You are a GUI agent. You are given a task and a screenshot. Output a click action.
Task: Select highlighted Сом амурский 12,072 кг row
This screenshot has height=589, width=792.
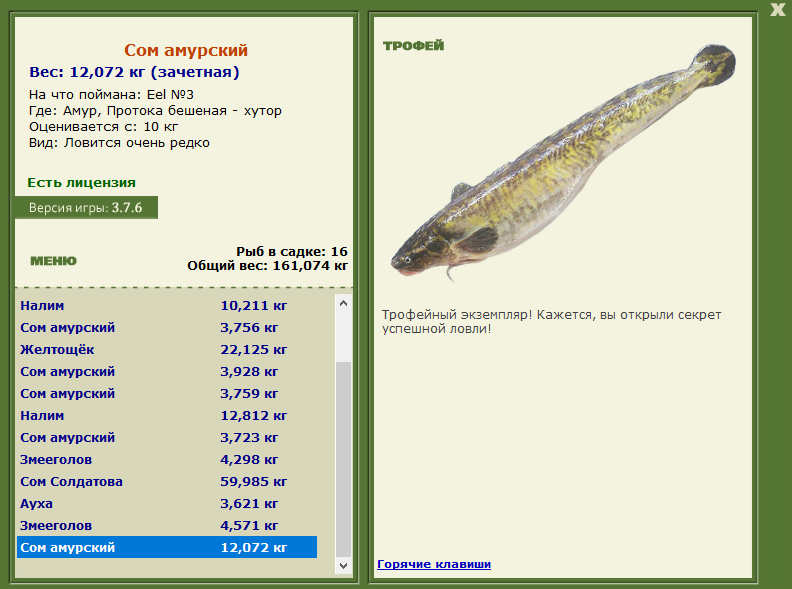pos(167,548)
